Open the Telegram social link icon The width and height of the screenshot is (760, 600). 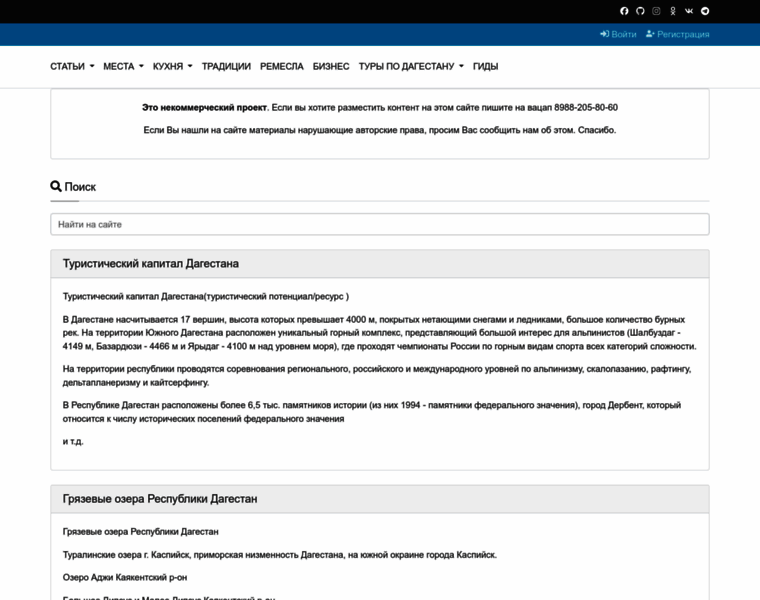coord(705,11)
